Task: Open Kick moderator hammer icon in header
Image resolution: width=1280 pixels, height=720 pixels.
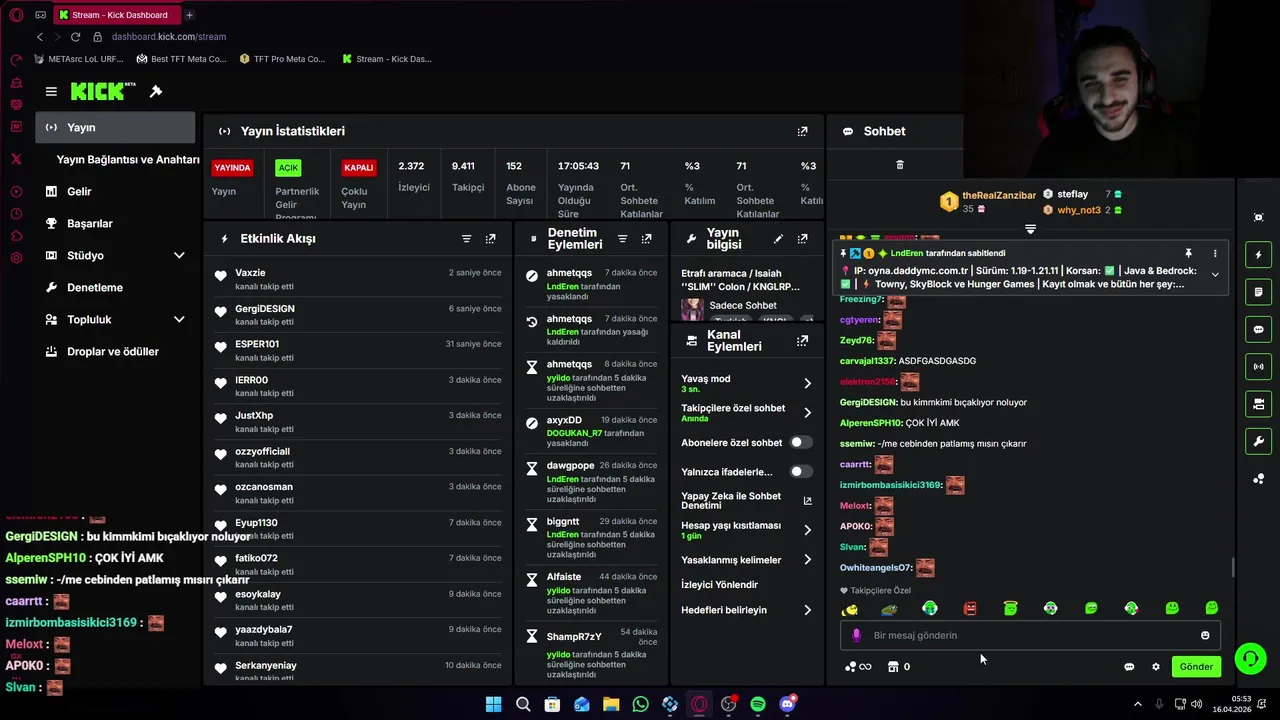Action: click(x=156, y=91)
